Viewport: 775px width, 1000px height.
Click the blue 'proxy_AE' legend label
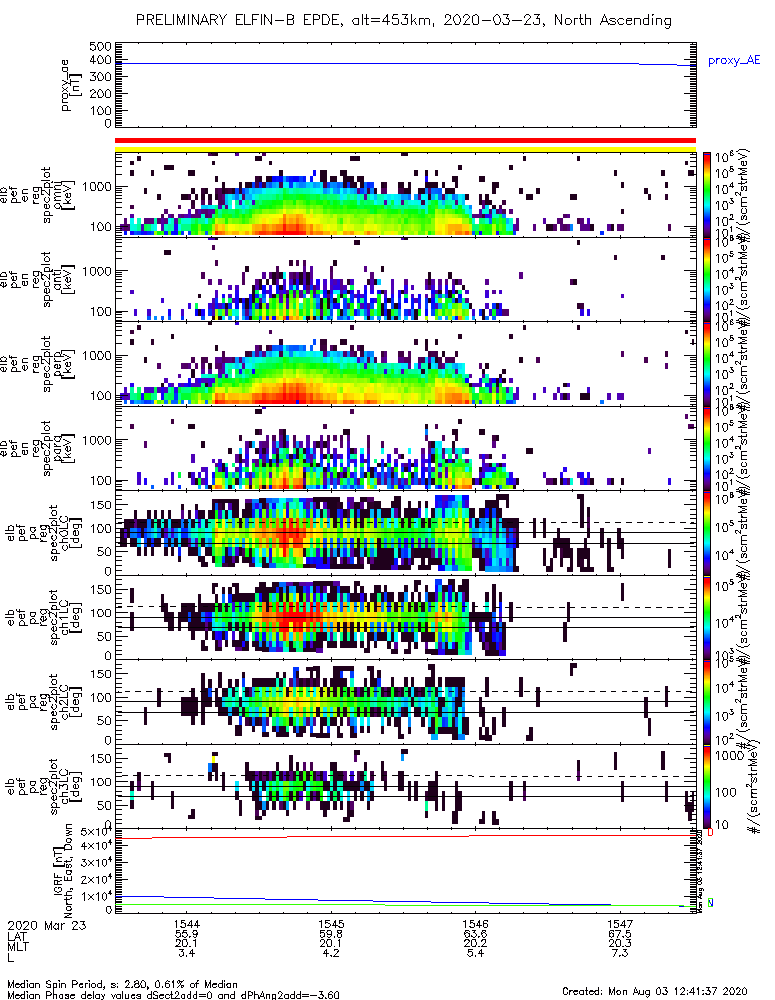click(x=734, y=61)
